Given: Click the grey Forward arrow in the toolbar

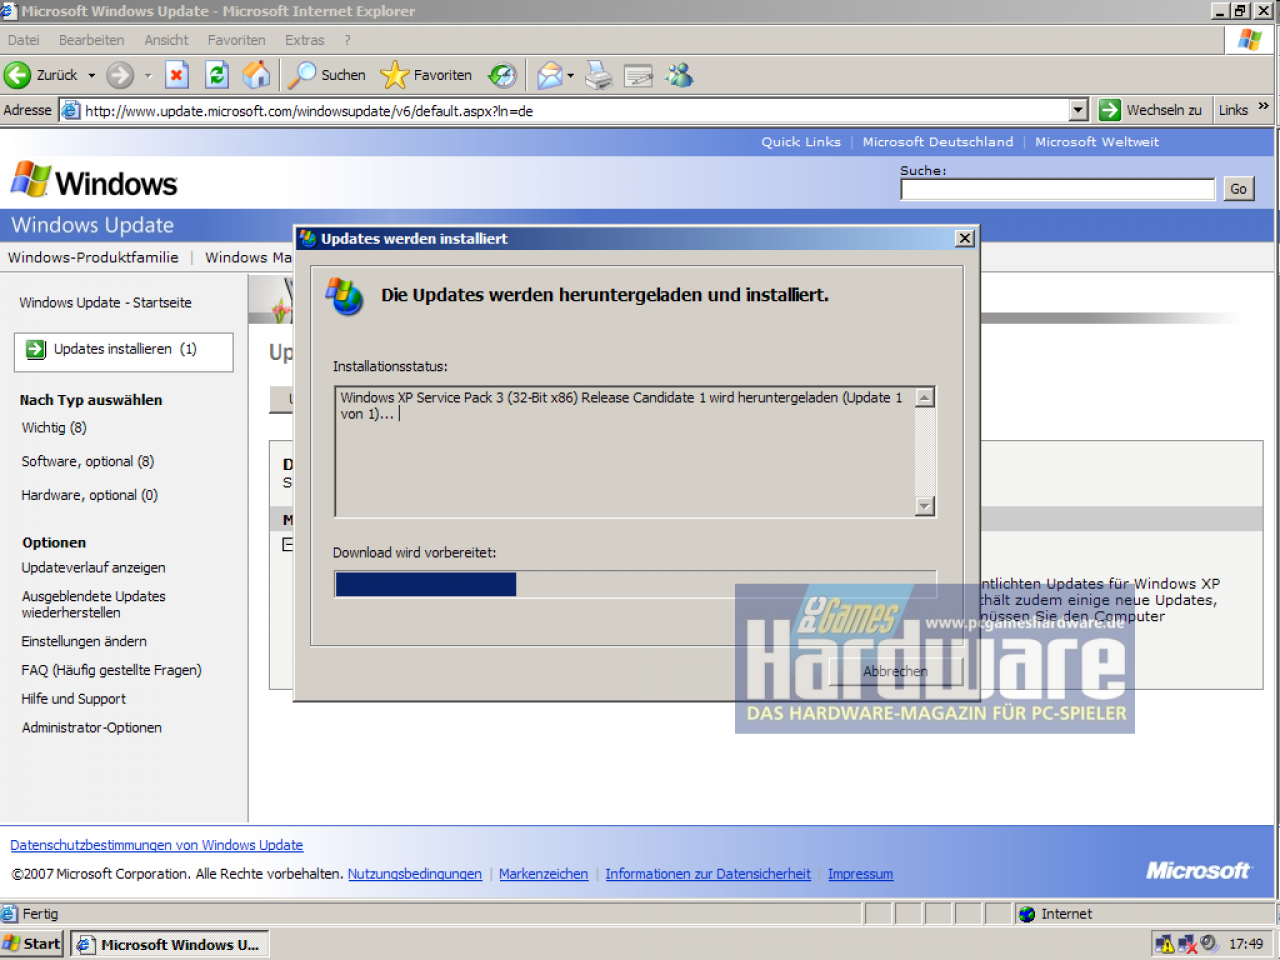Looking at the screenshot, I should (120, 75).
